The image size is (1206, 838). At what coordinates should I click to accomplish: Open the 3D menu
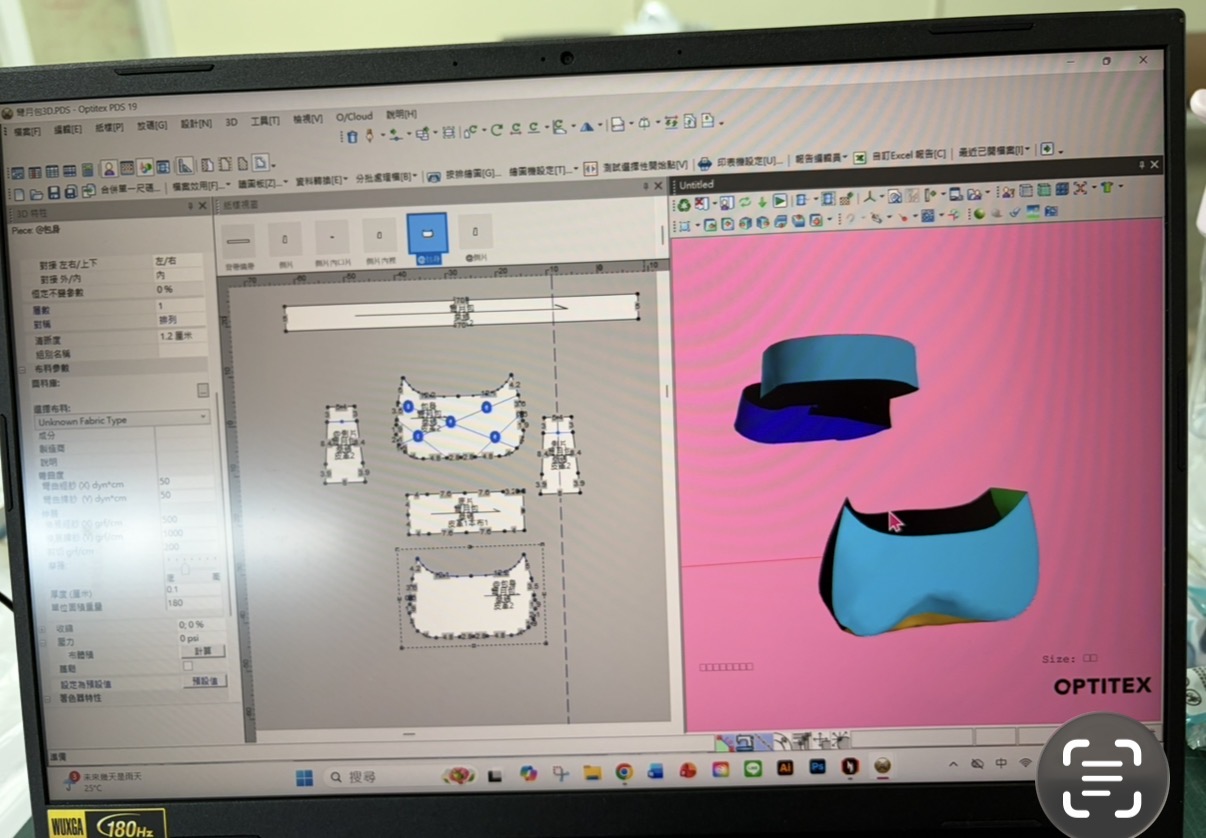pyautogui.click(x=231, y=122)
